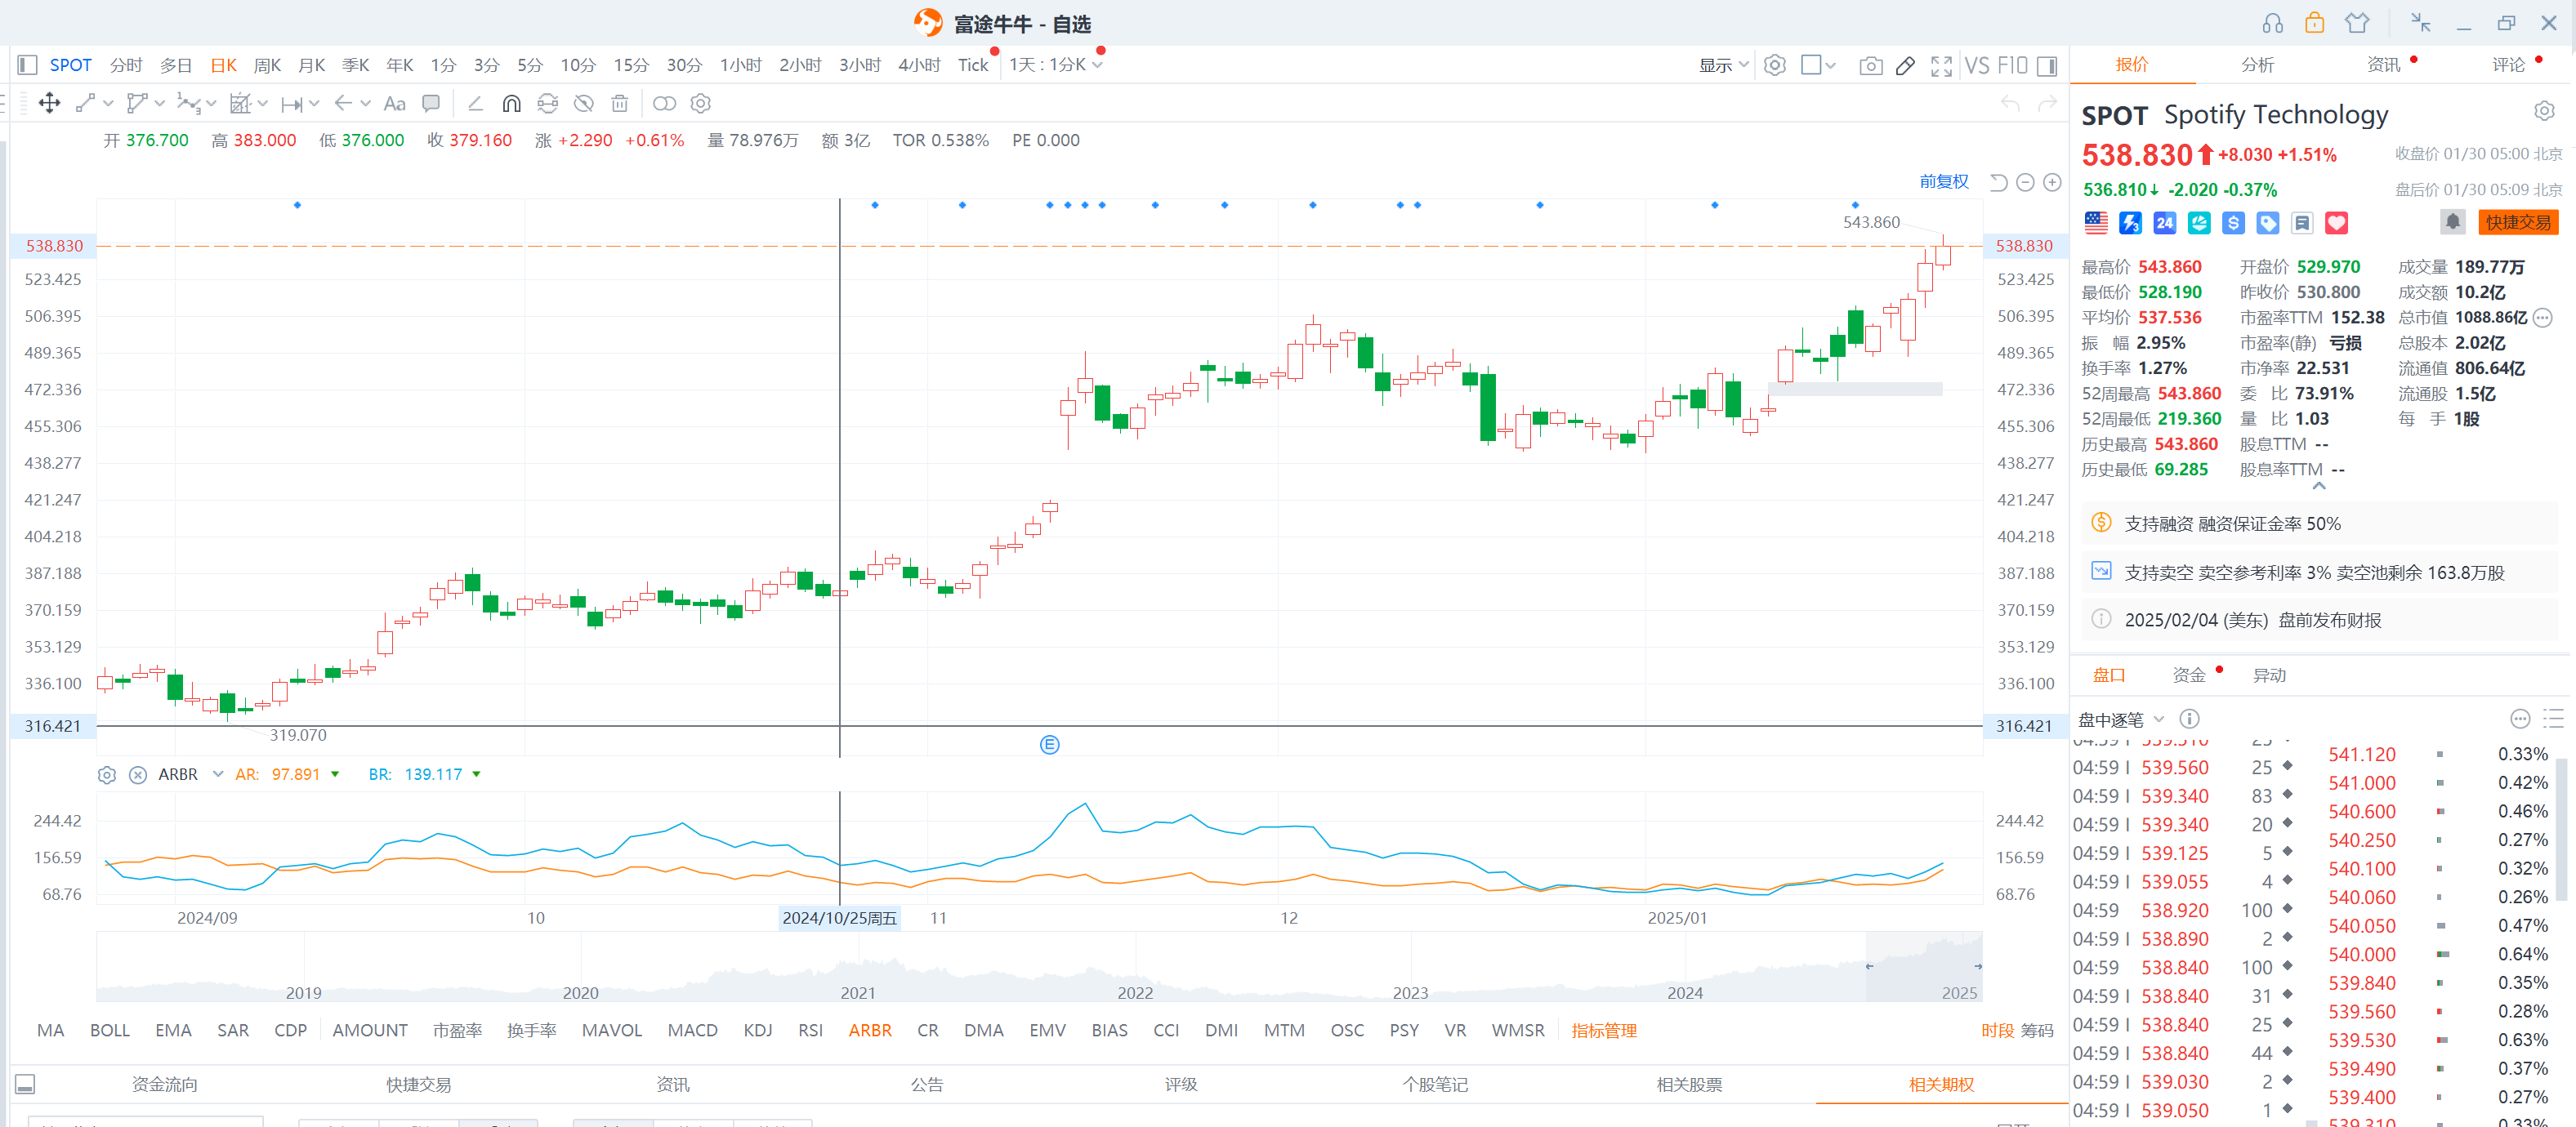The height and width of the screenshot is (1127, 2576).
Task: Open quote panel settings gear
Action: click(2545, 111)
